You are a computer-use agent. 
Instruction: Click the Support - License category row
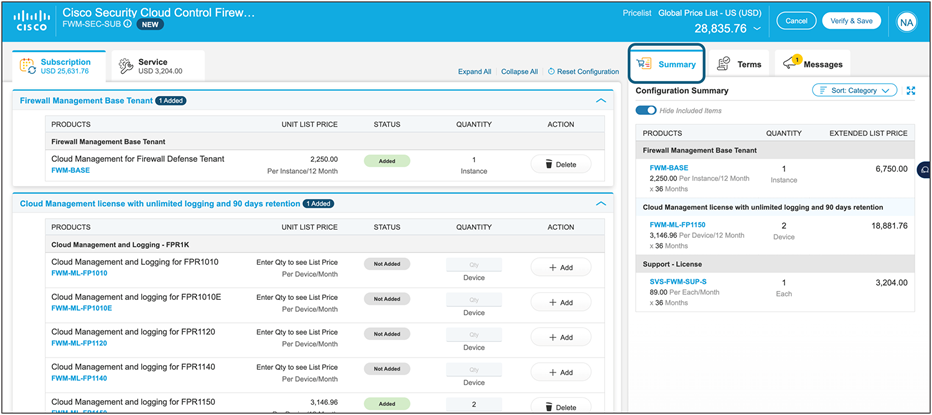click(775, 264)
